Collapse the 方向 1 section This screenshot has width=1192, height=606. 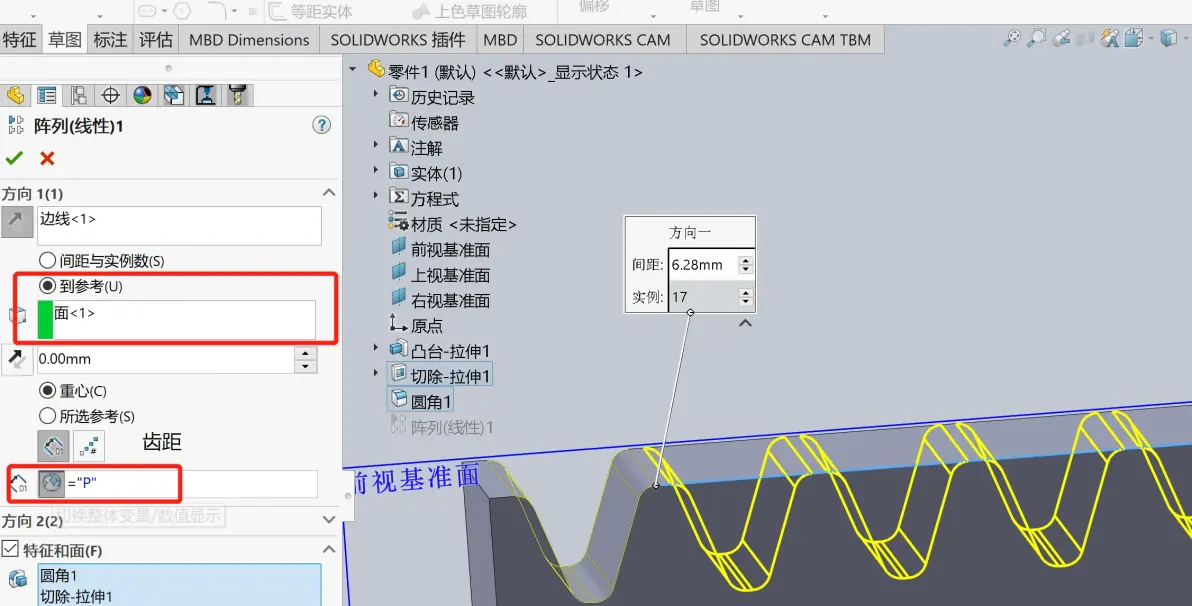[329, 193]
